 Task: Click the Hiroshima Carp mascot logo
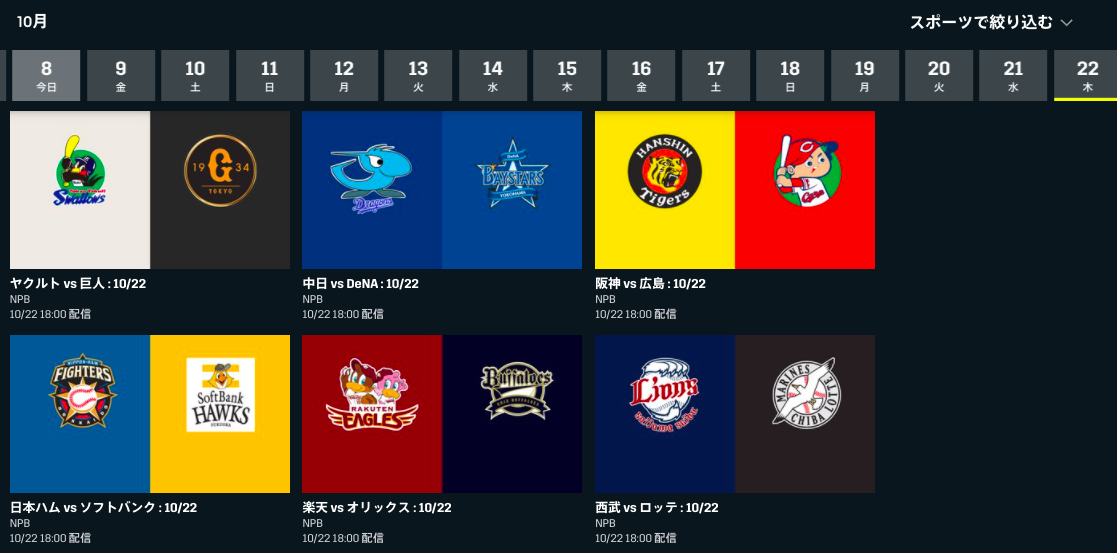tap(806, 171)
